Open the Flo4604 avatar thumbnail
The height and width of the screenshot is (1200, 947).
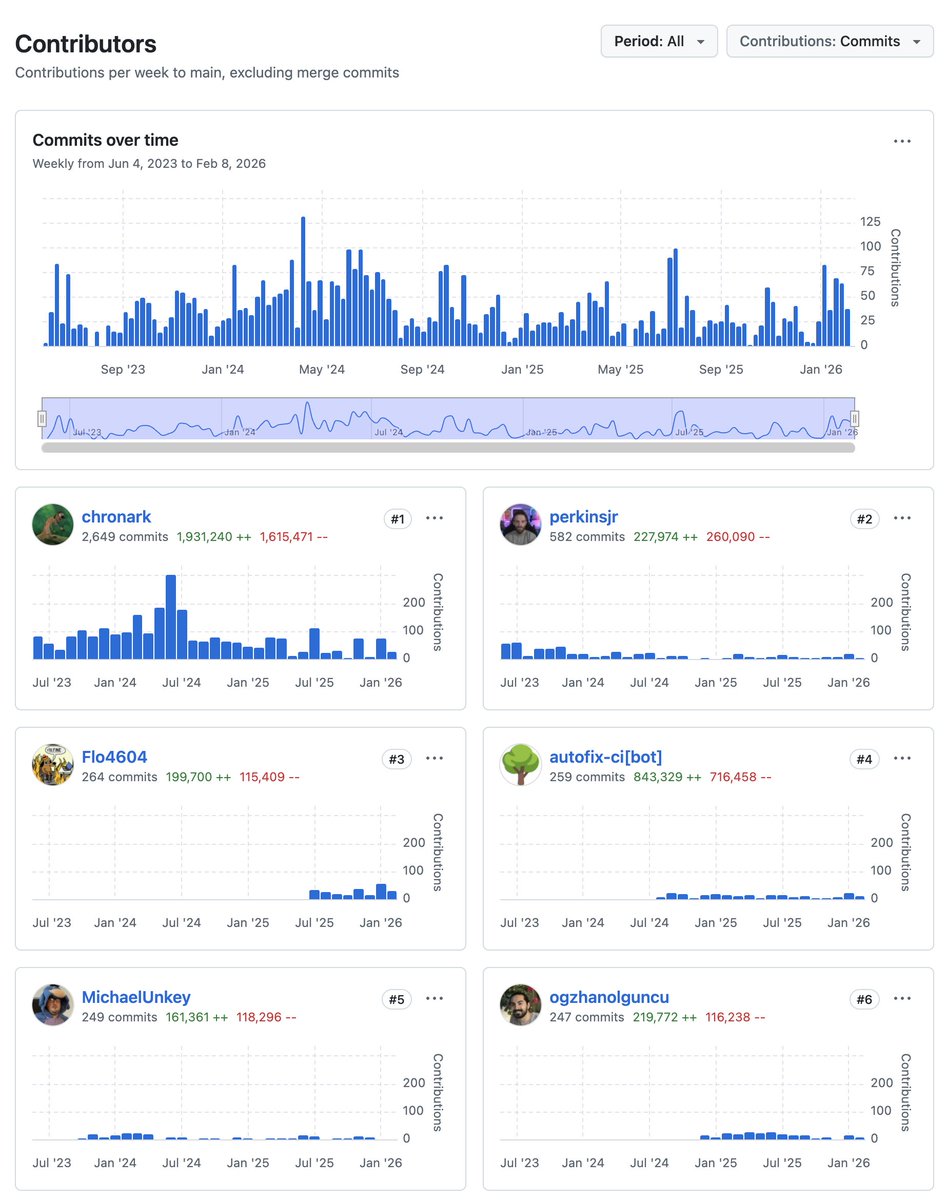(52, 764)
